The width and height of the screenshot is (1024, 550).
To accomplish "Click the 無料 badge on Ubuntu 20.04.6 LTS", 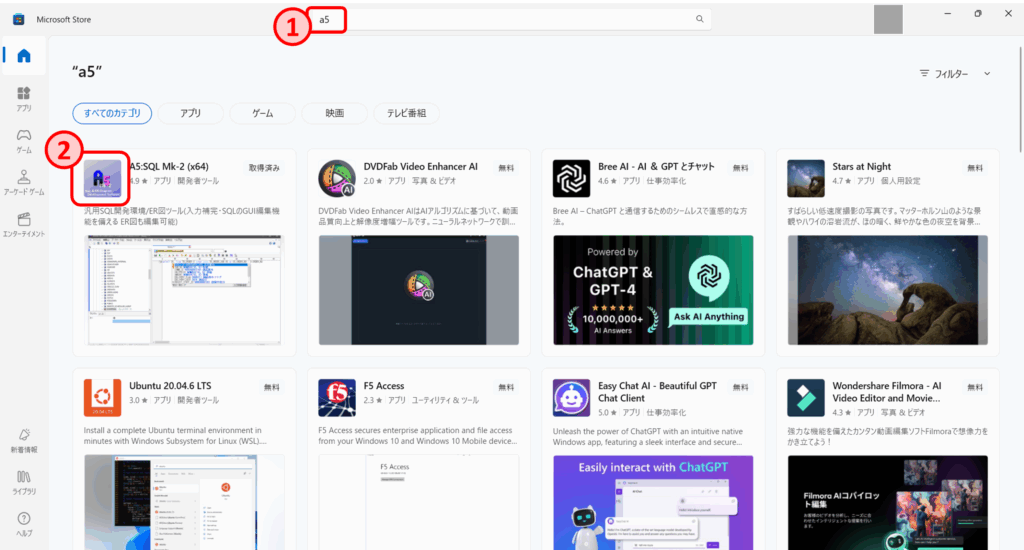I will coord(272,387).
